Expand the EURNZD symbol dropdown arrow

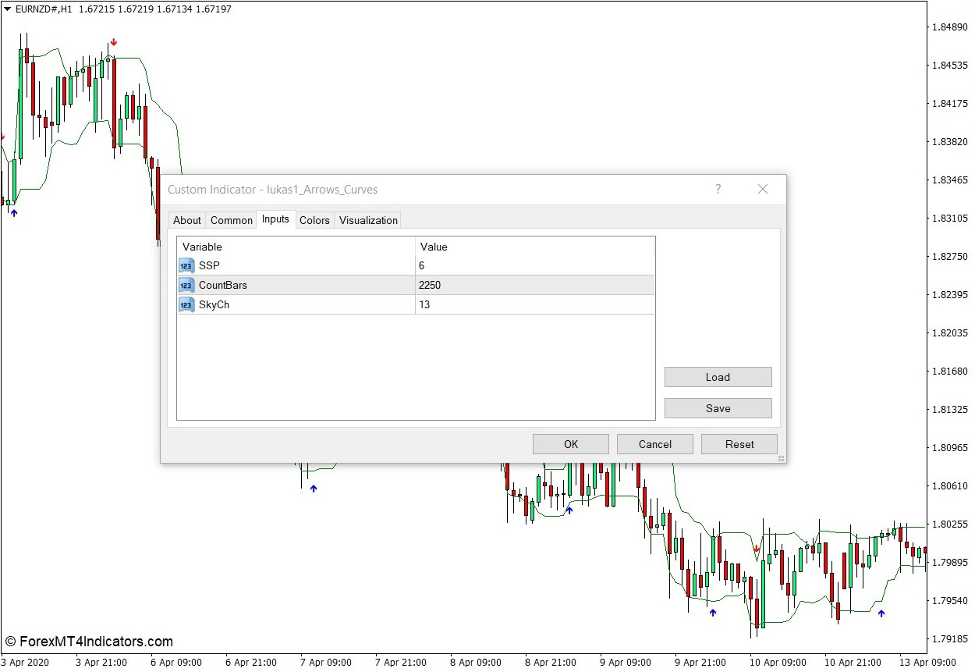pos(8,9)
